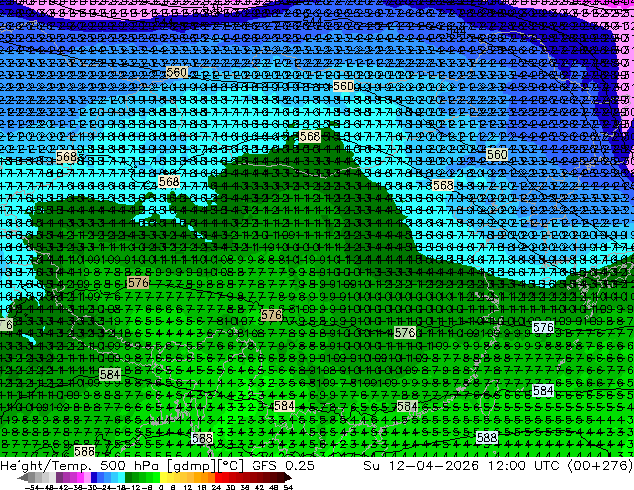Click the "12" legend scale value
The width and height of the screenshot is (634, 490).
click(188, 487)
